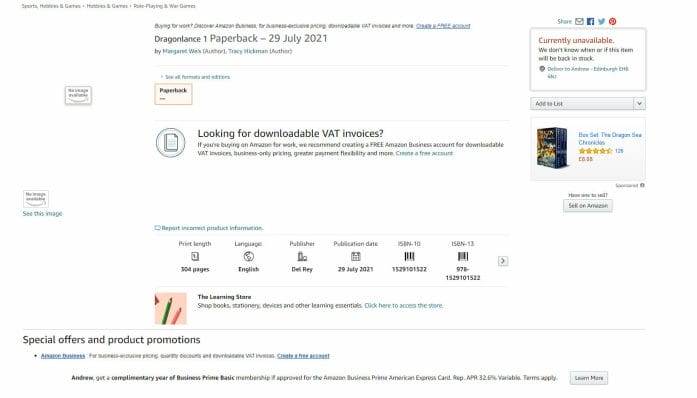Open the Hobbies & Games breadcrumb

click(107, 6)
